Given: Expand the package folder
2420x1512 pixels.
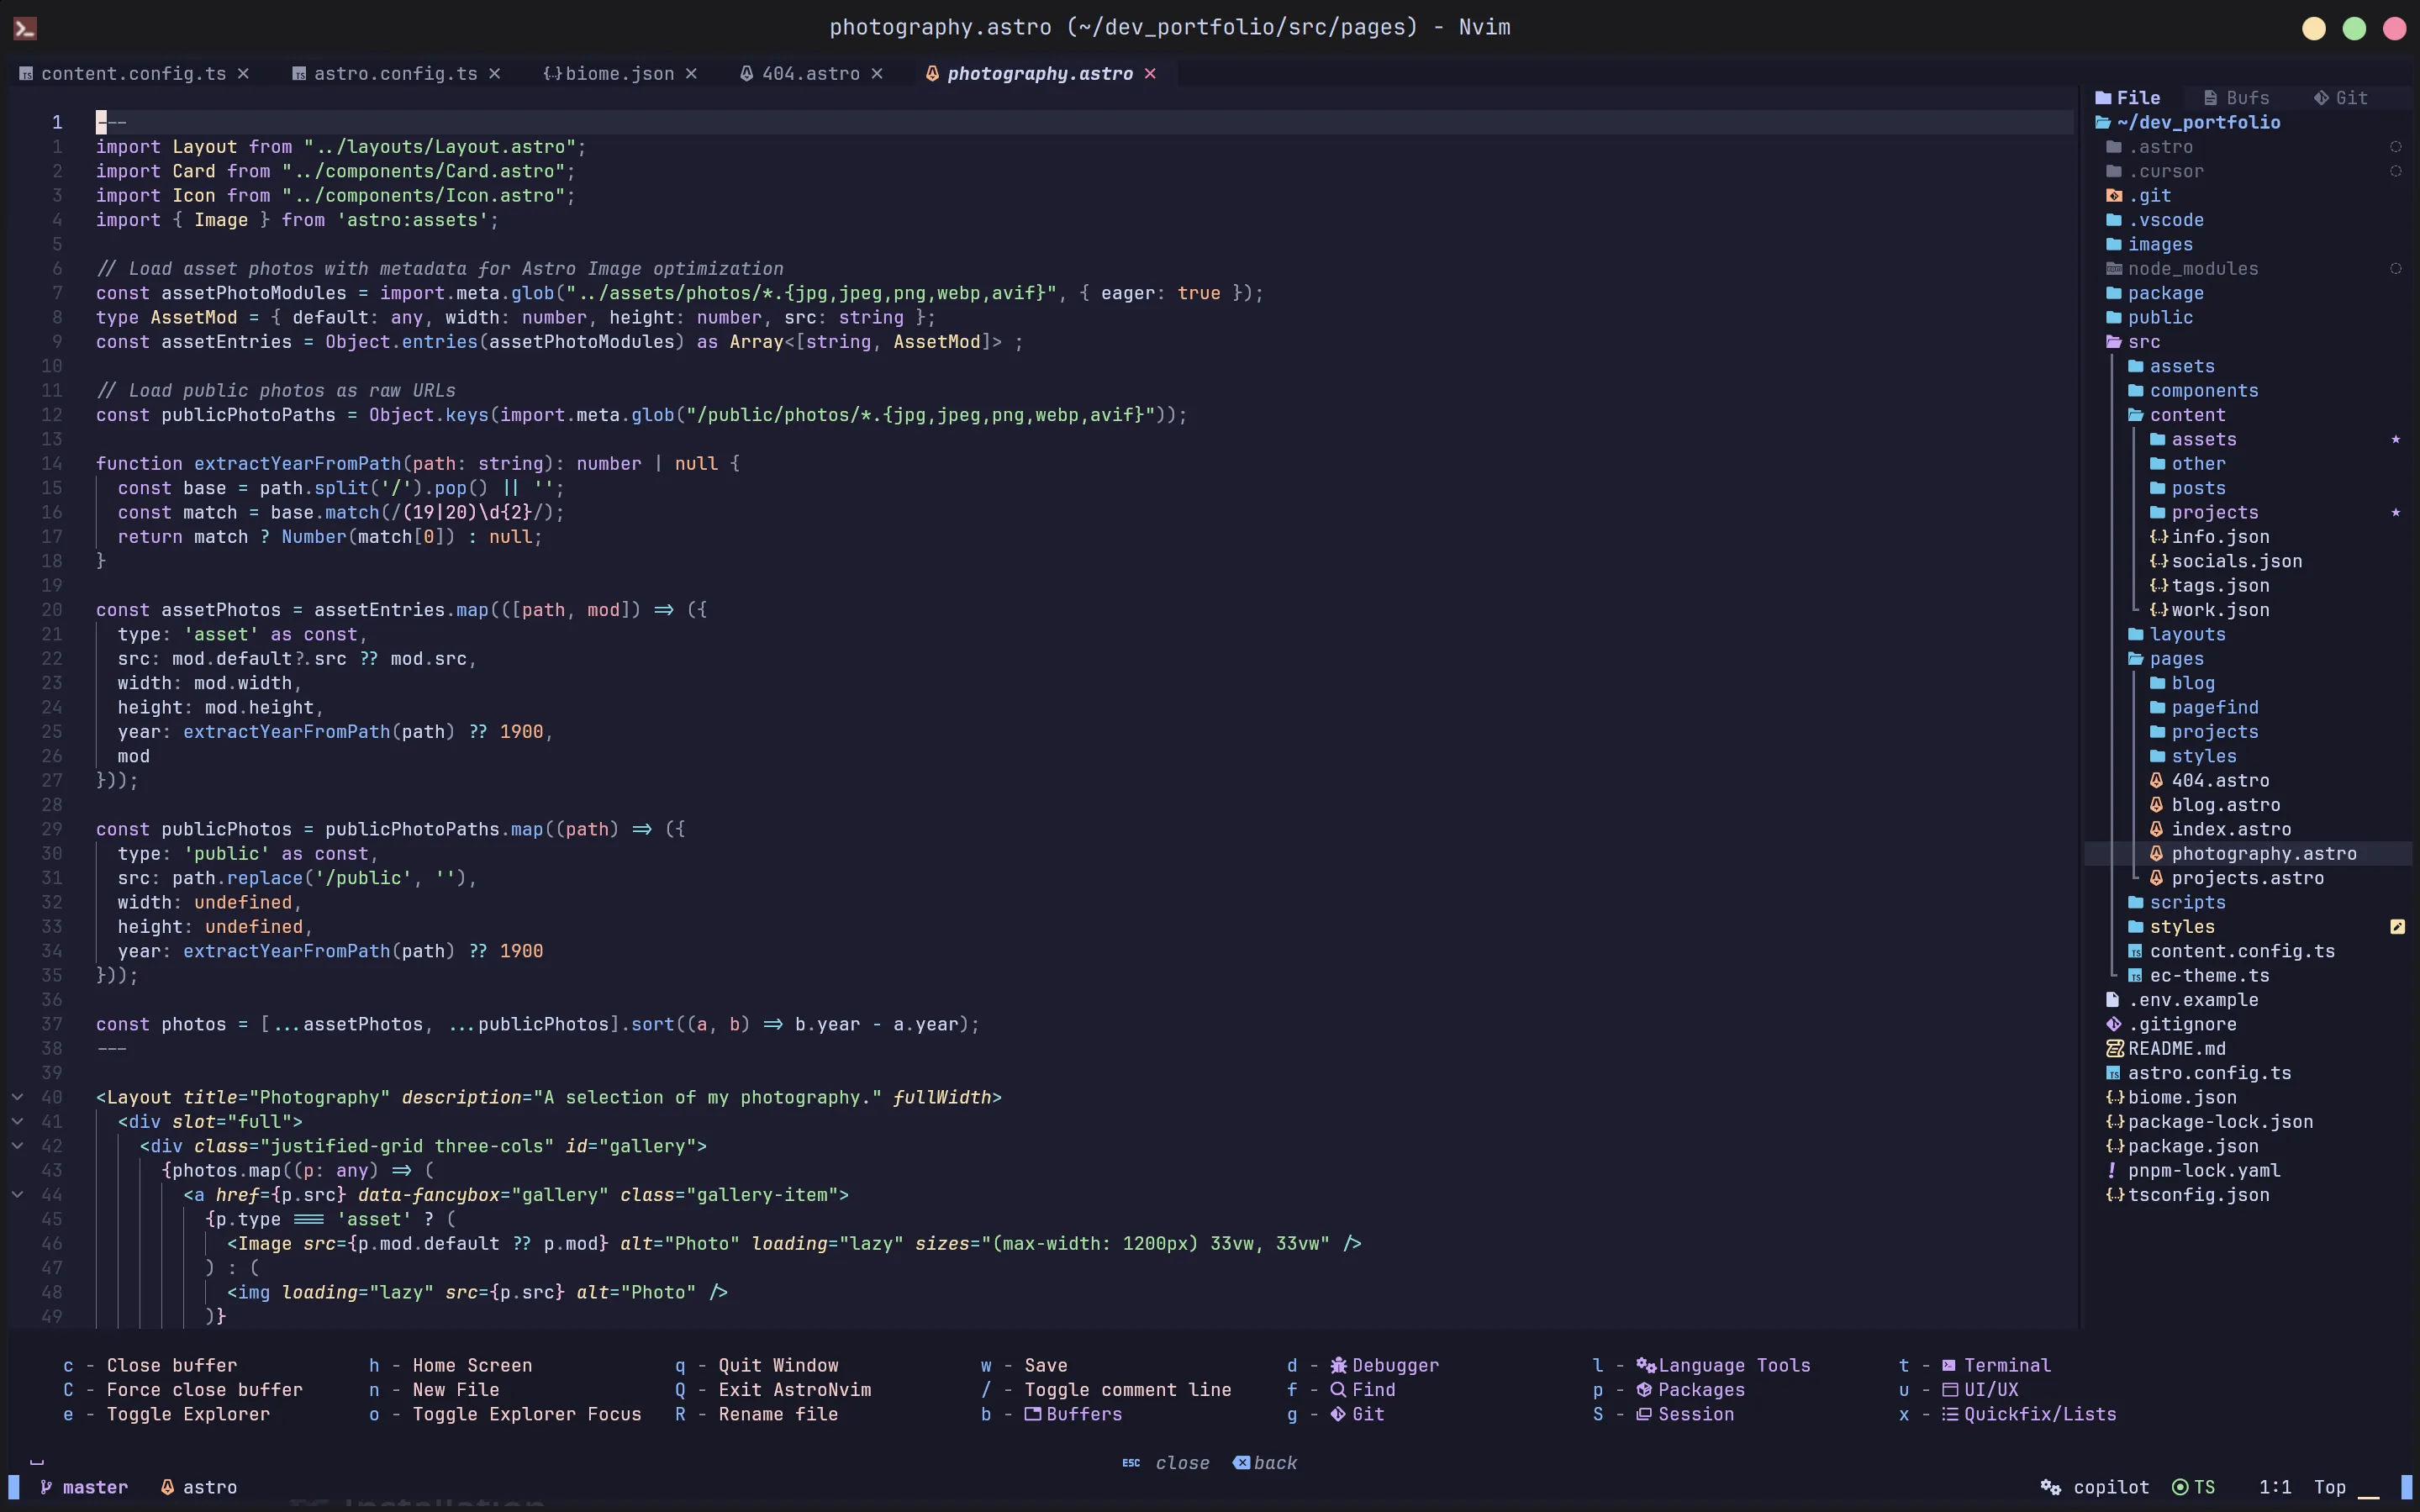Looking at the screenshot, I should pyautogui.click(x=2155, y=293).
